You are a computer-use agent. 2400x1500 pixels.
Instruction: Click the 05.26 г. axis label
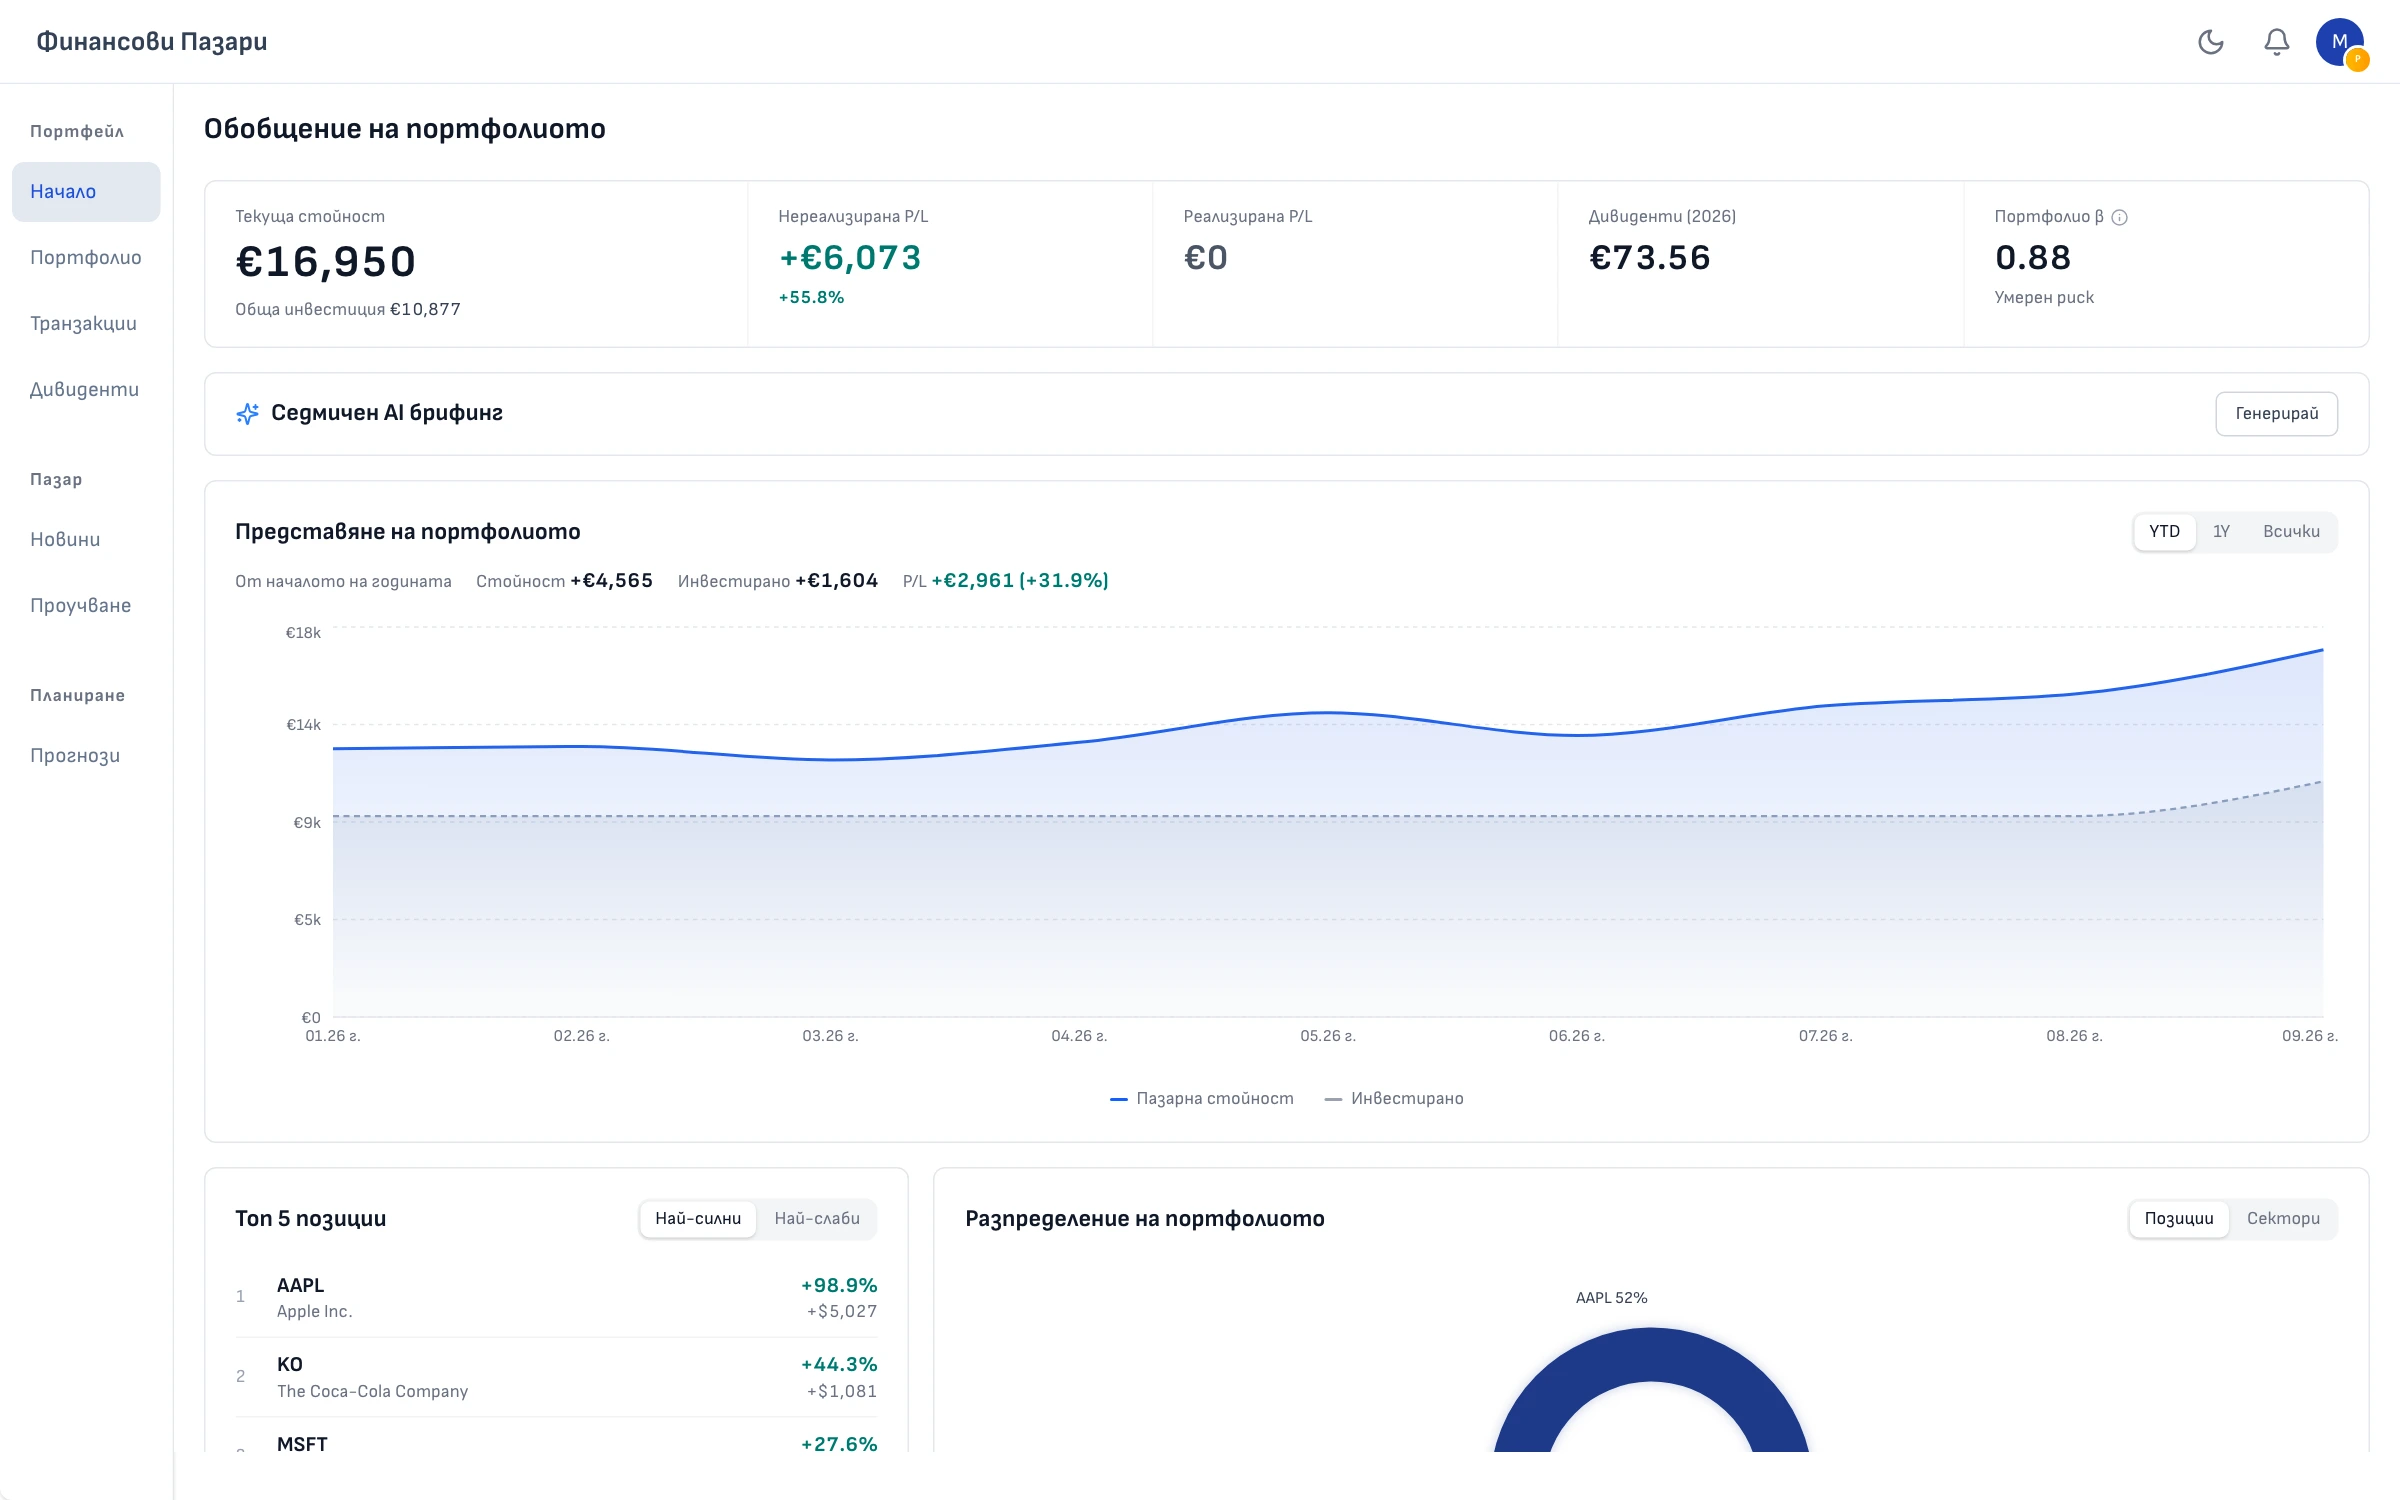(1327, 1036)
